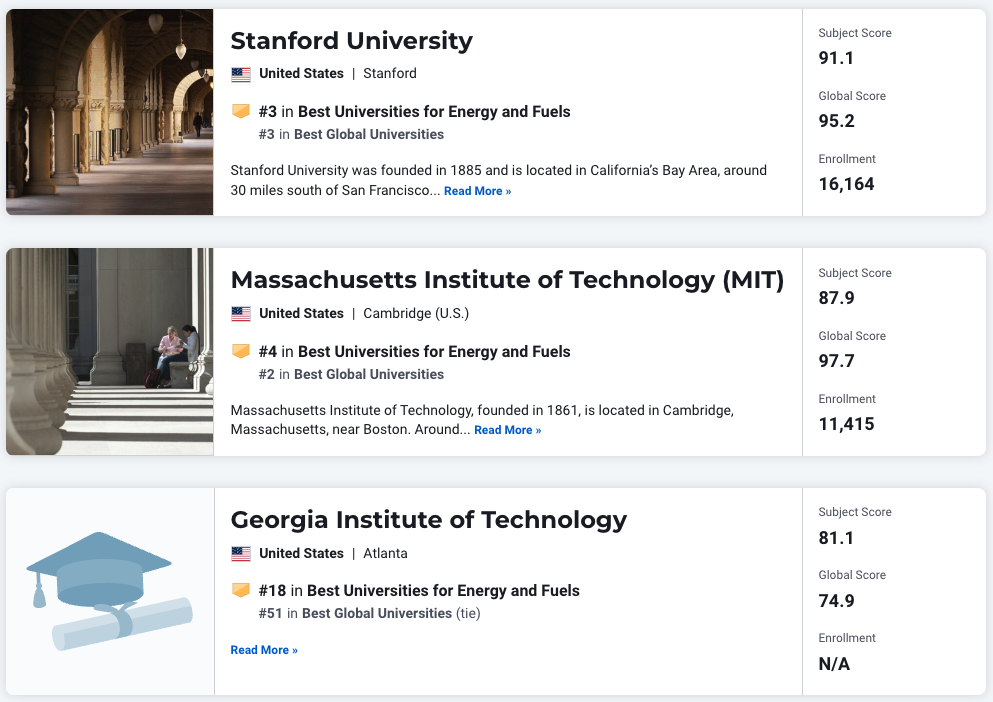993x702 pixels.
Task: Click Read More in Stanford's description
Action: coord(478,191)
